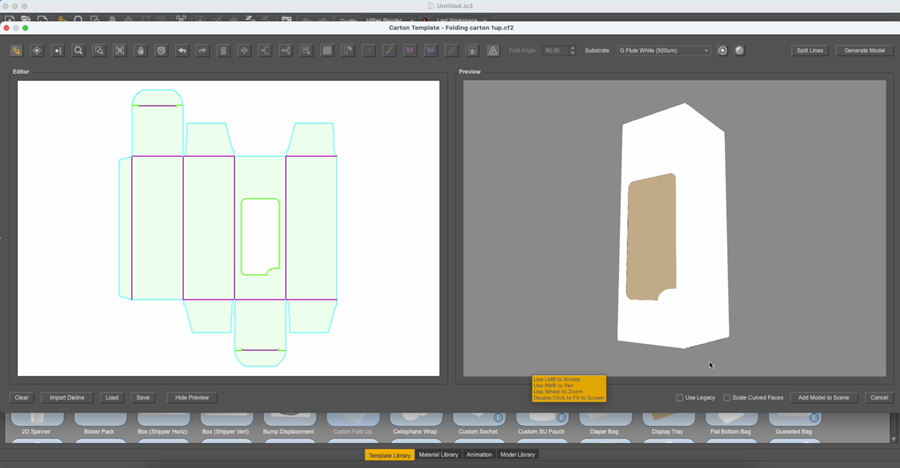
Task: Select the Display Tray template thumbnail
Action: (667, 423)
